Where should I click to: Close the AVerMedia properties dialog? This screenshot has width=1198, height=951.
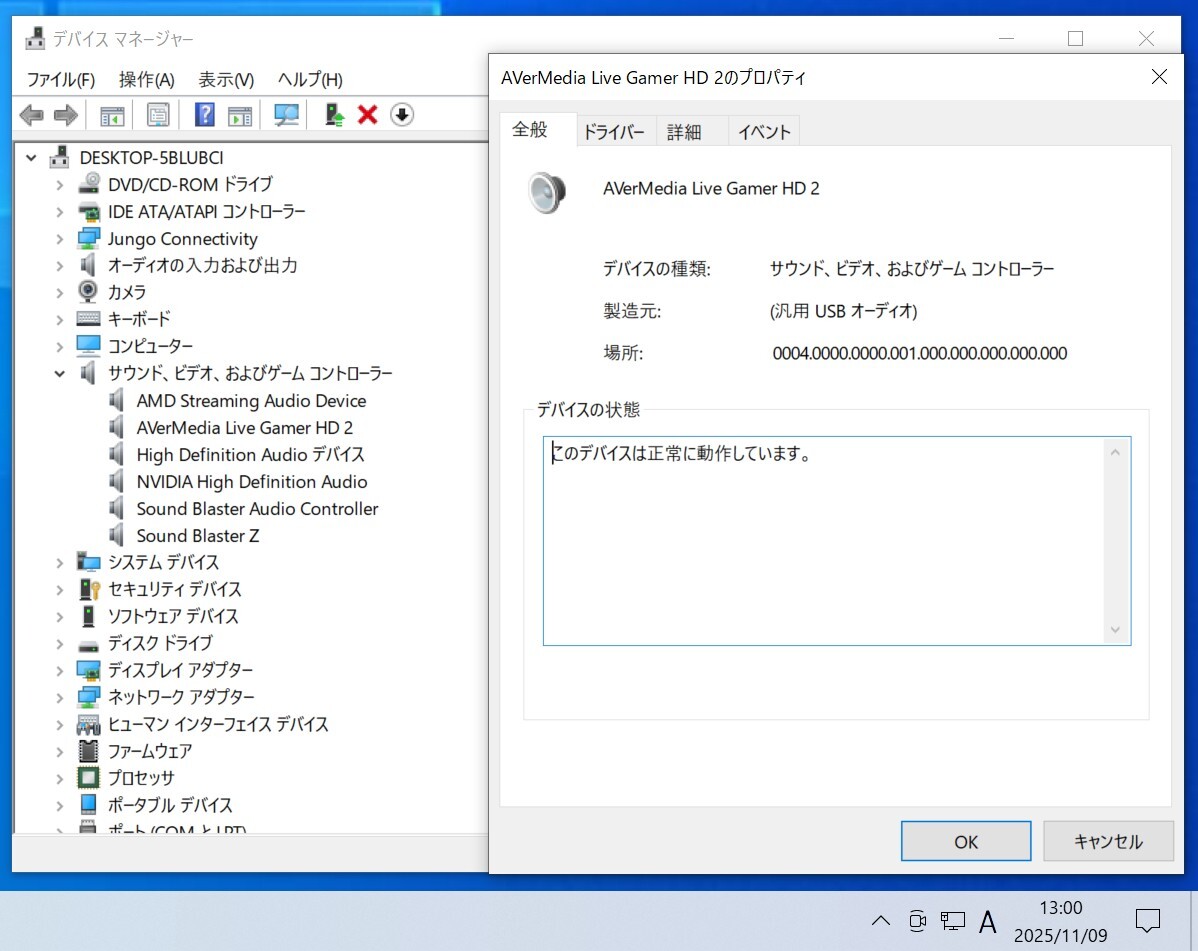1159,76
